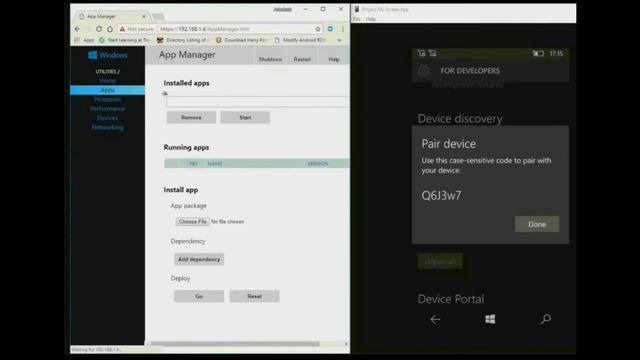The image size is (640, 360).
Task: Expand the bookmarks overflow chevron
Action: click(339, 40)
